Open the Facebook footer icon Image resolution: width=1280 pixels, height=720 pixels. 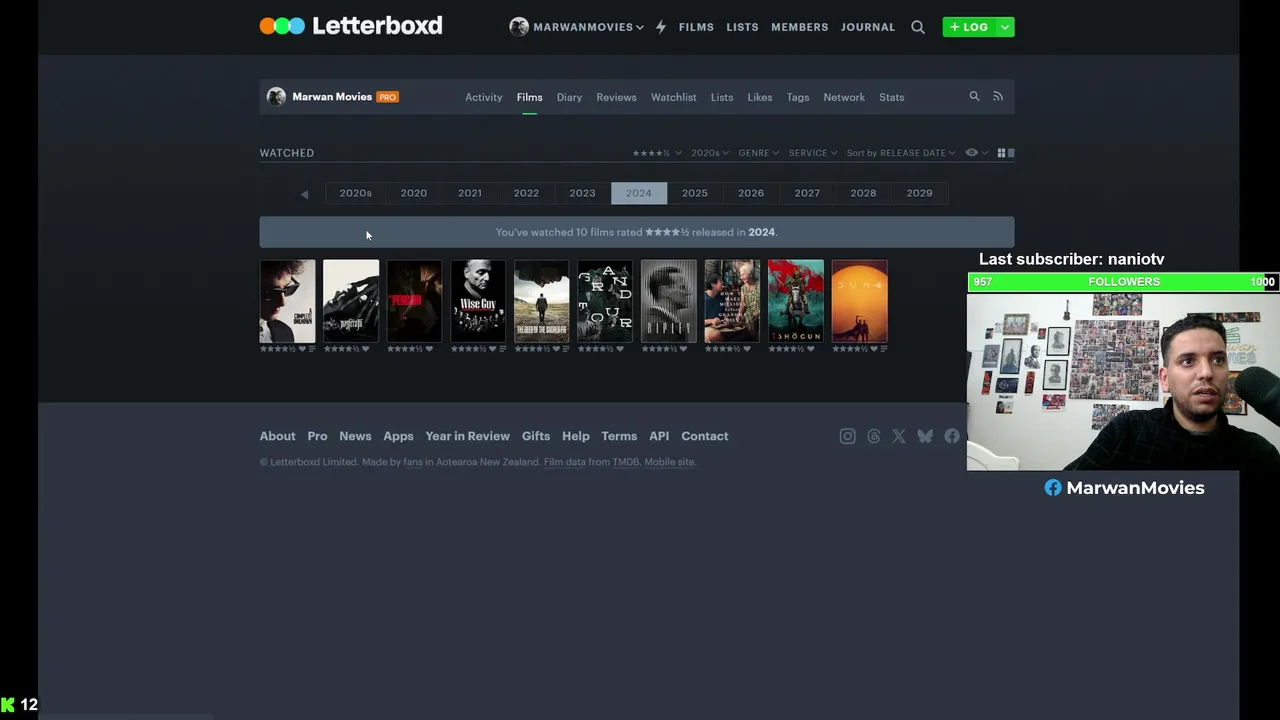[x=952, y=436]
